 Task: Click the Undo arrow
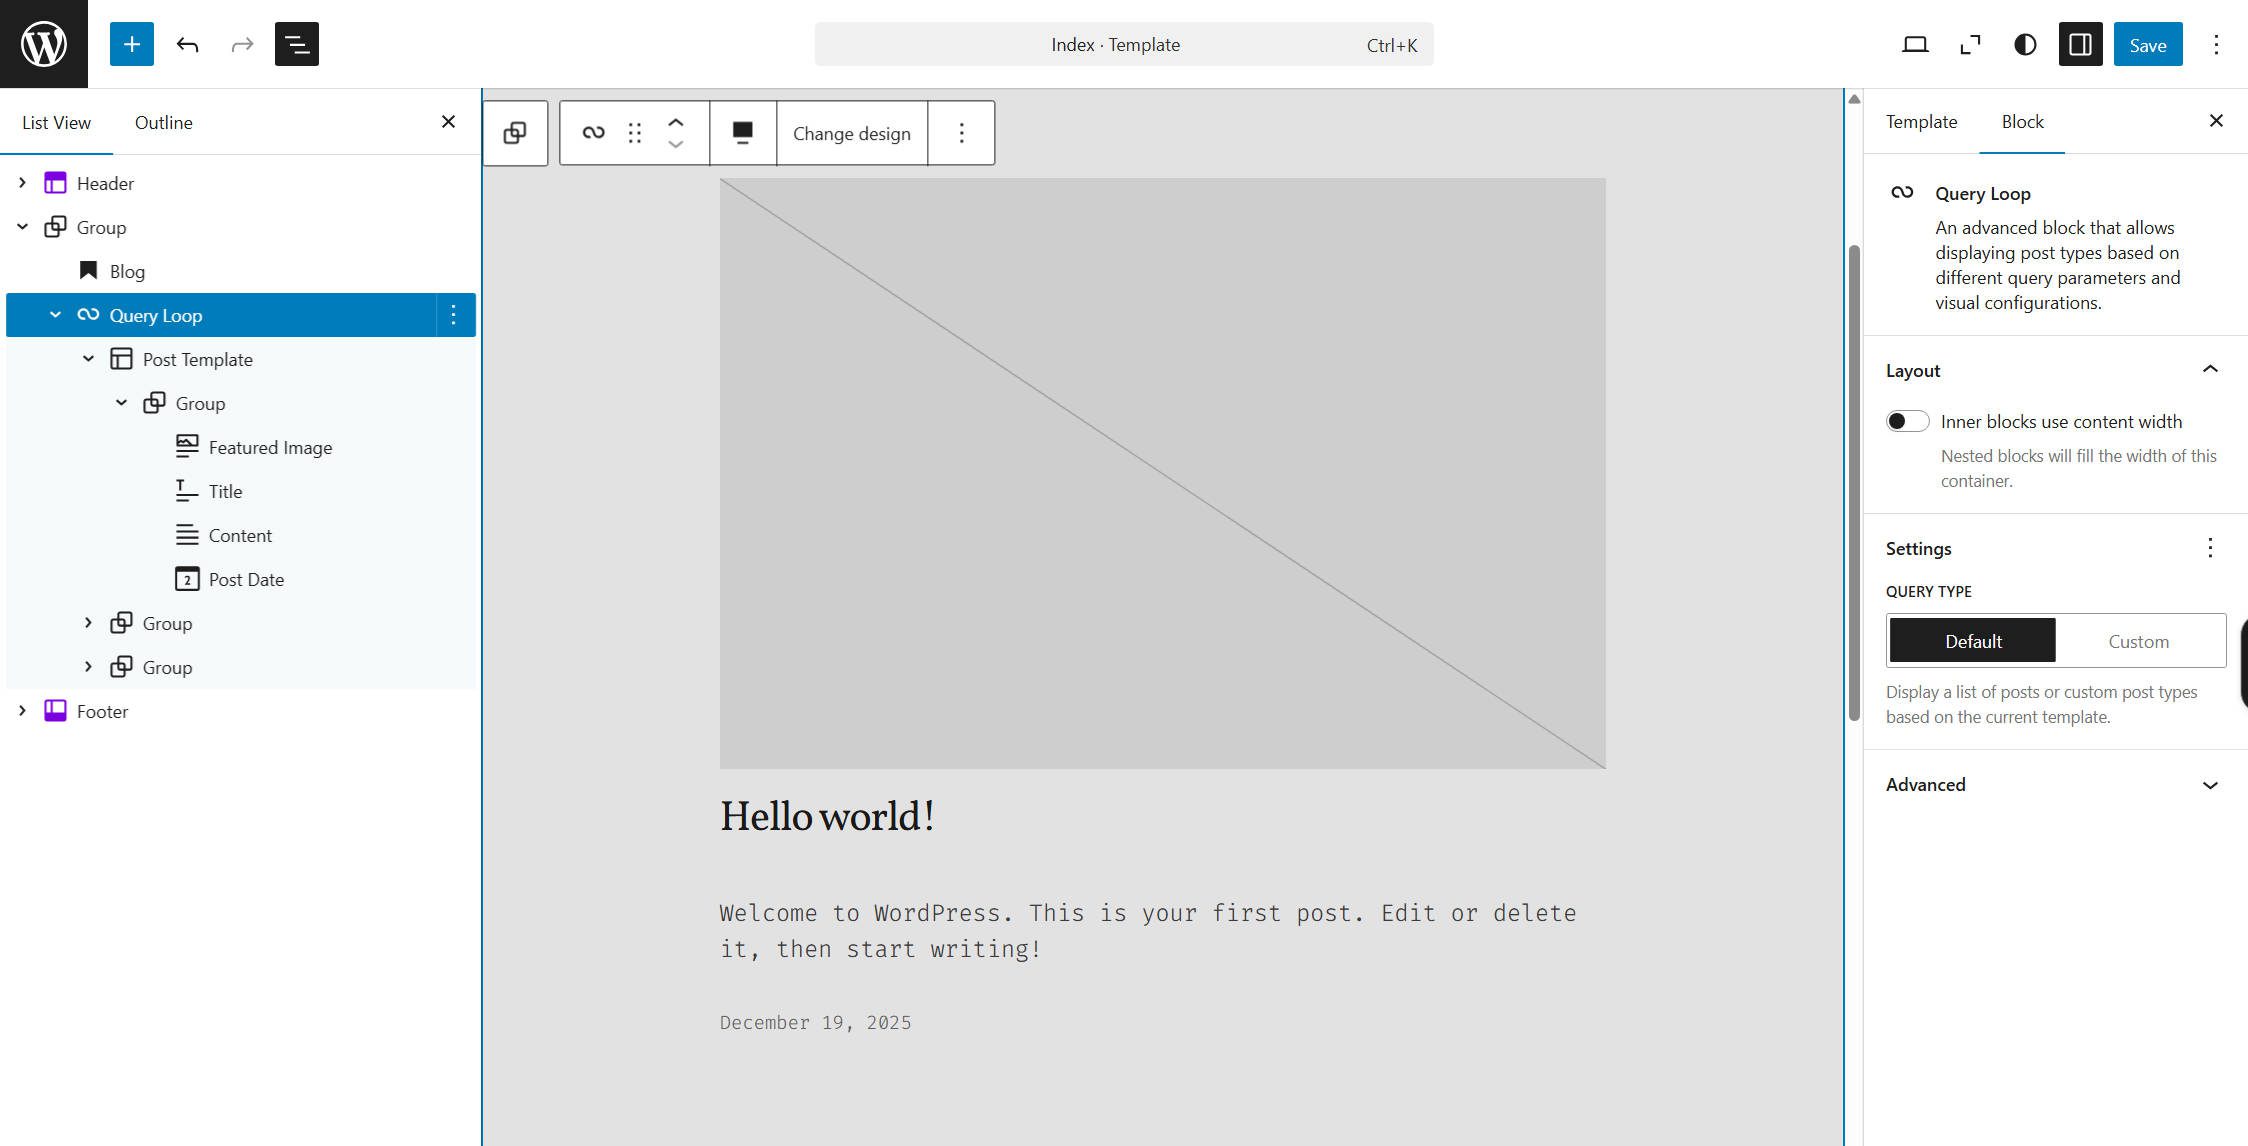click(x=187, y=44)
